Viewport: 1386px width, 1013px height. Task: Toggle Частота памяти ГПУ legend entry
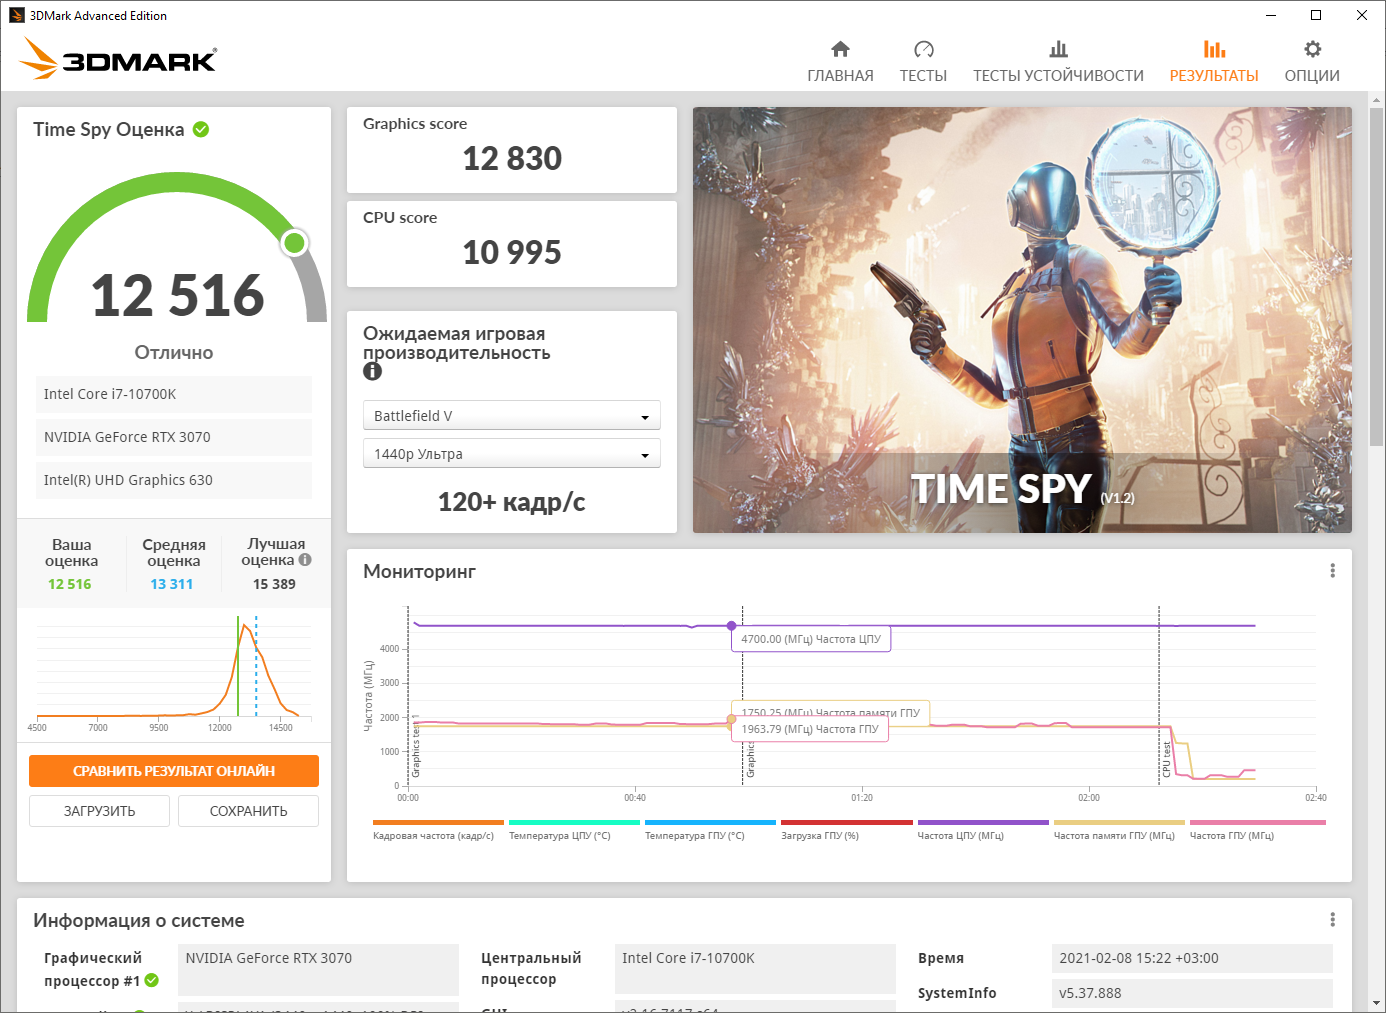[x=1118, y=830]
